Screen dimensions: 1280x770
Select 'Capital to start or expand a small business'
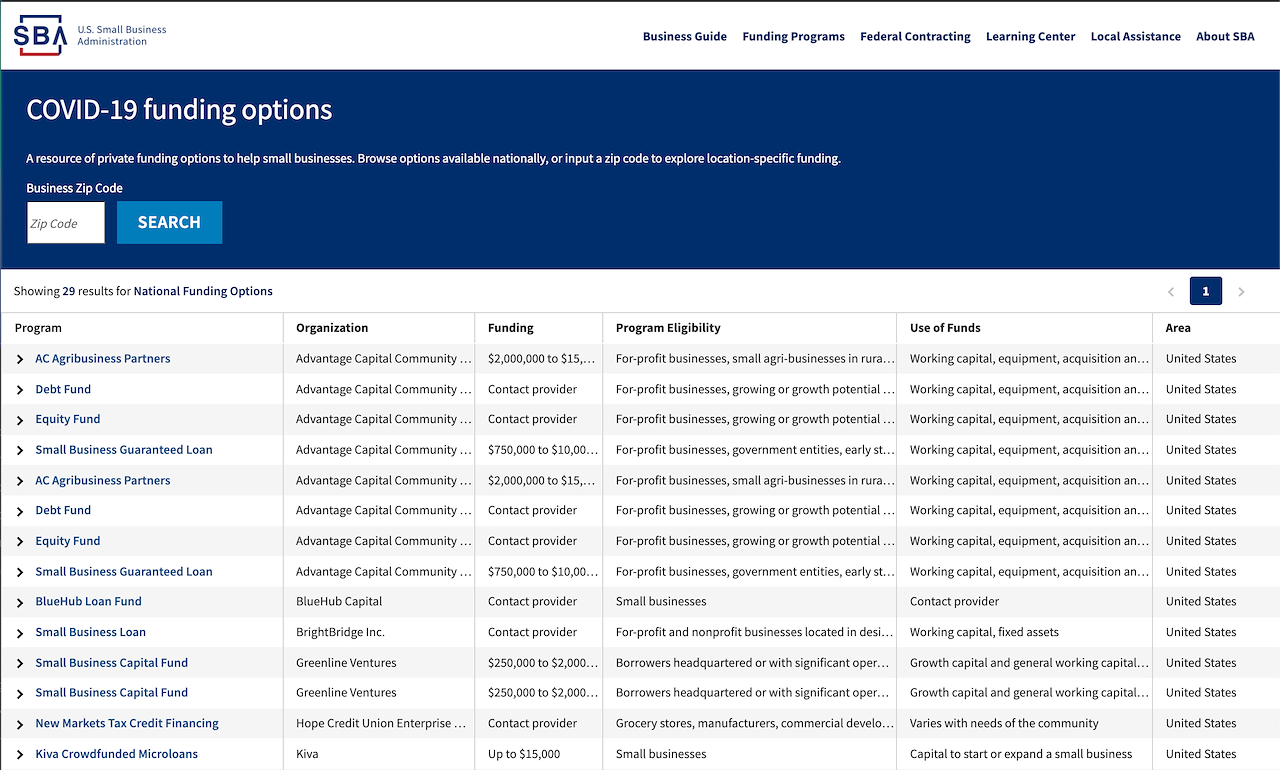tap(1021, 754)
